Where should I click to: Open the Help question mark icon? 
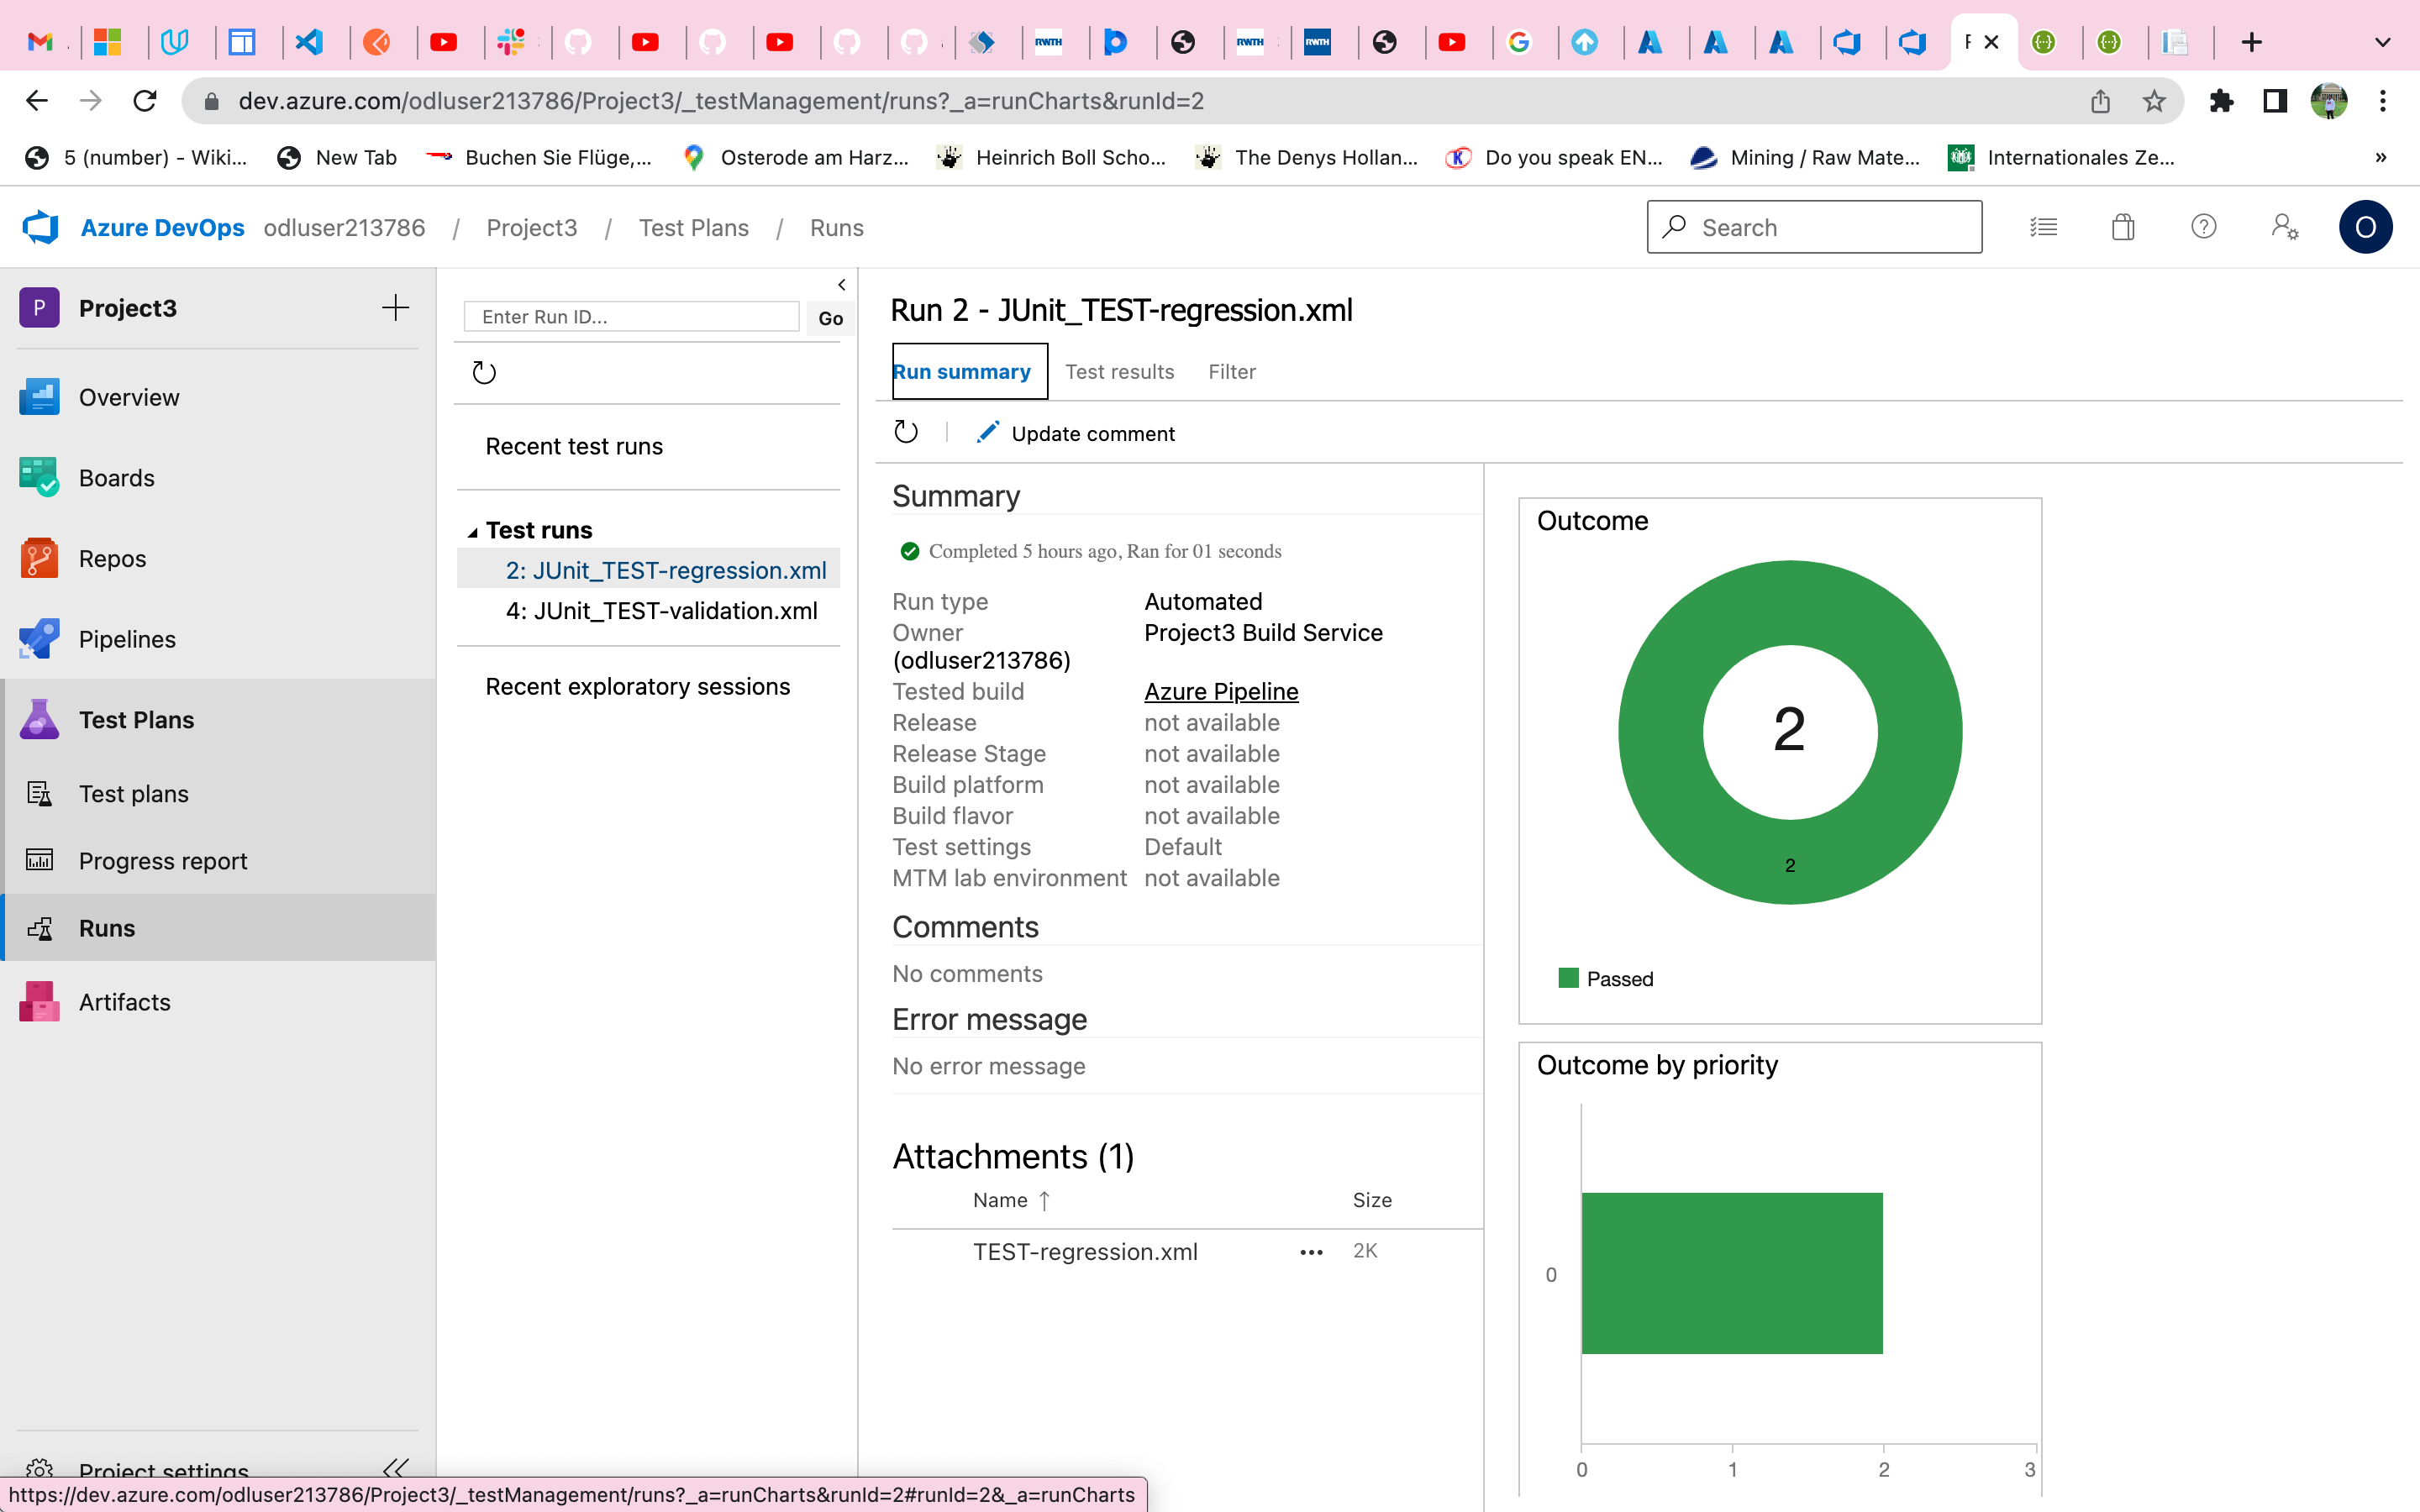click(x=2203, y=228)
